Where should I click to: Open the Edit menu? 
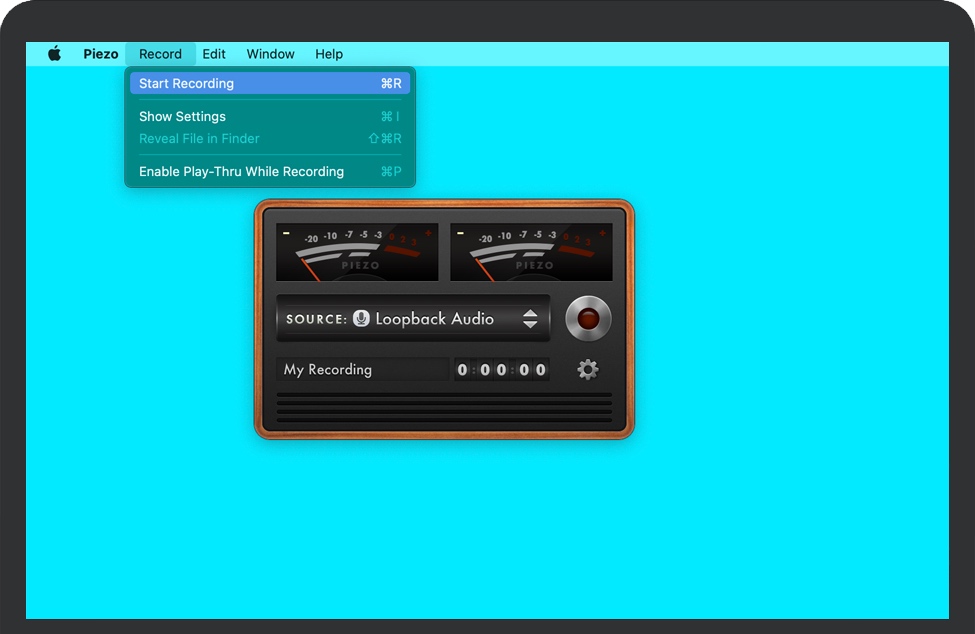coord(214,54)
